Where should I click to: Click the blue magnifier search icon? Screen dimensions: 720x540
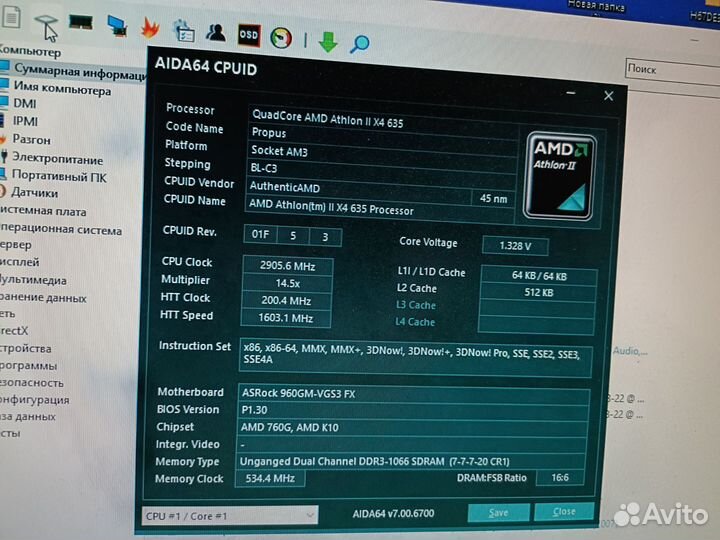pyautogui.click(x=359, y=45)
